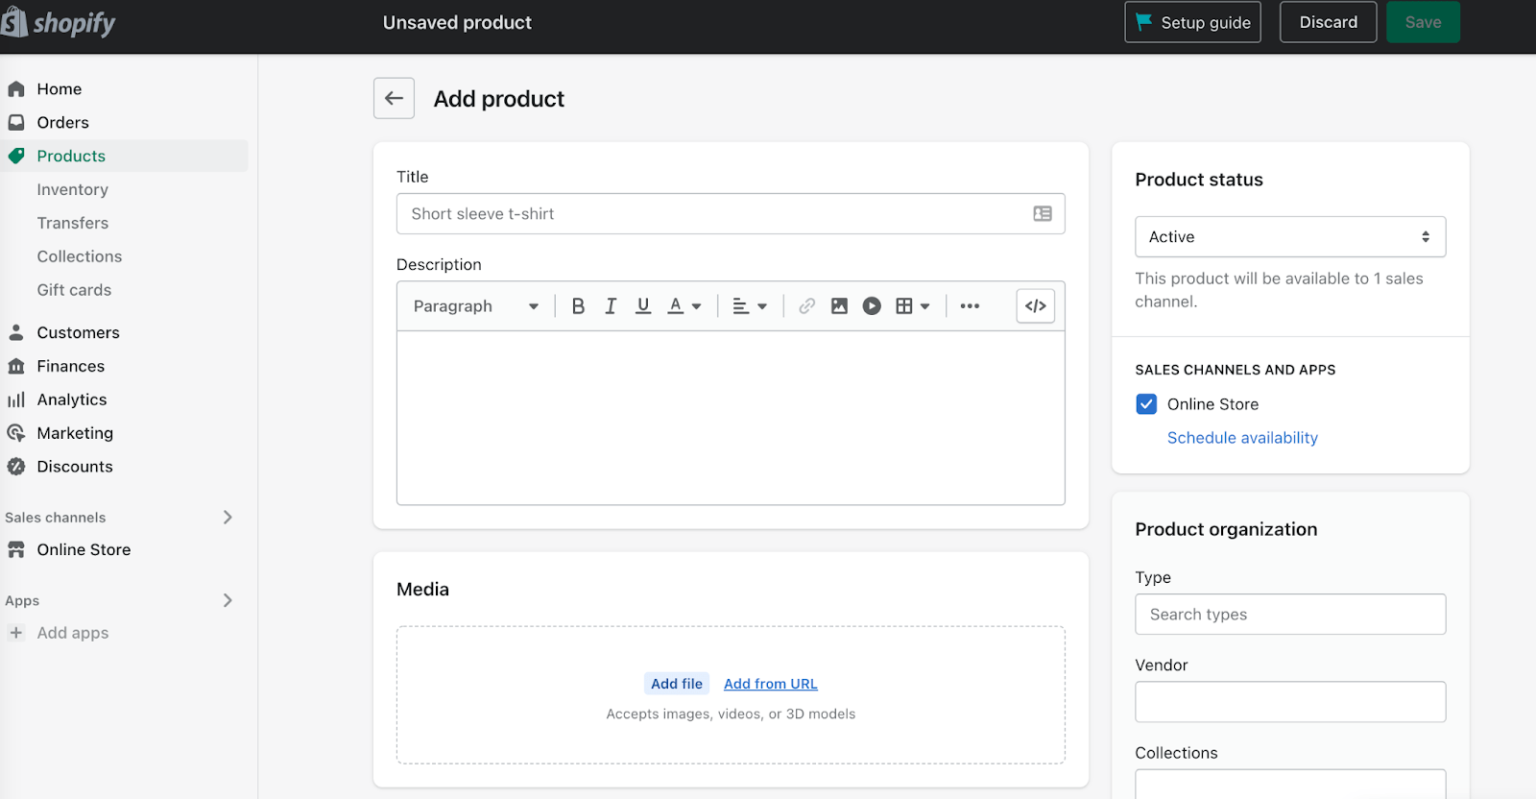Open the HTML code view editor
This screenshot has height=799, width=1536.
coord(1035,305)
